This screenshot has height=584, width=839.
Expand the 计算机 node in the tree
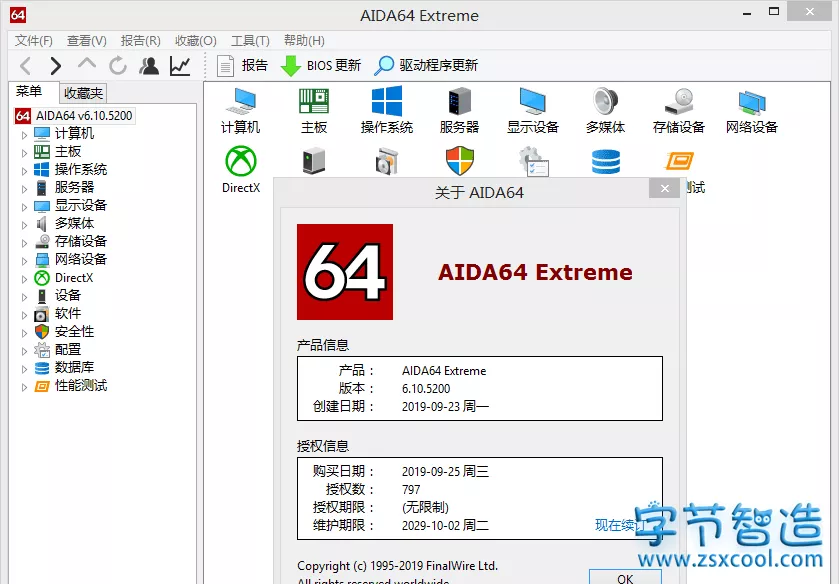pos(24,135)
